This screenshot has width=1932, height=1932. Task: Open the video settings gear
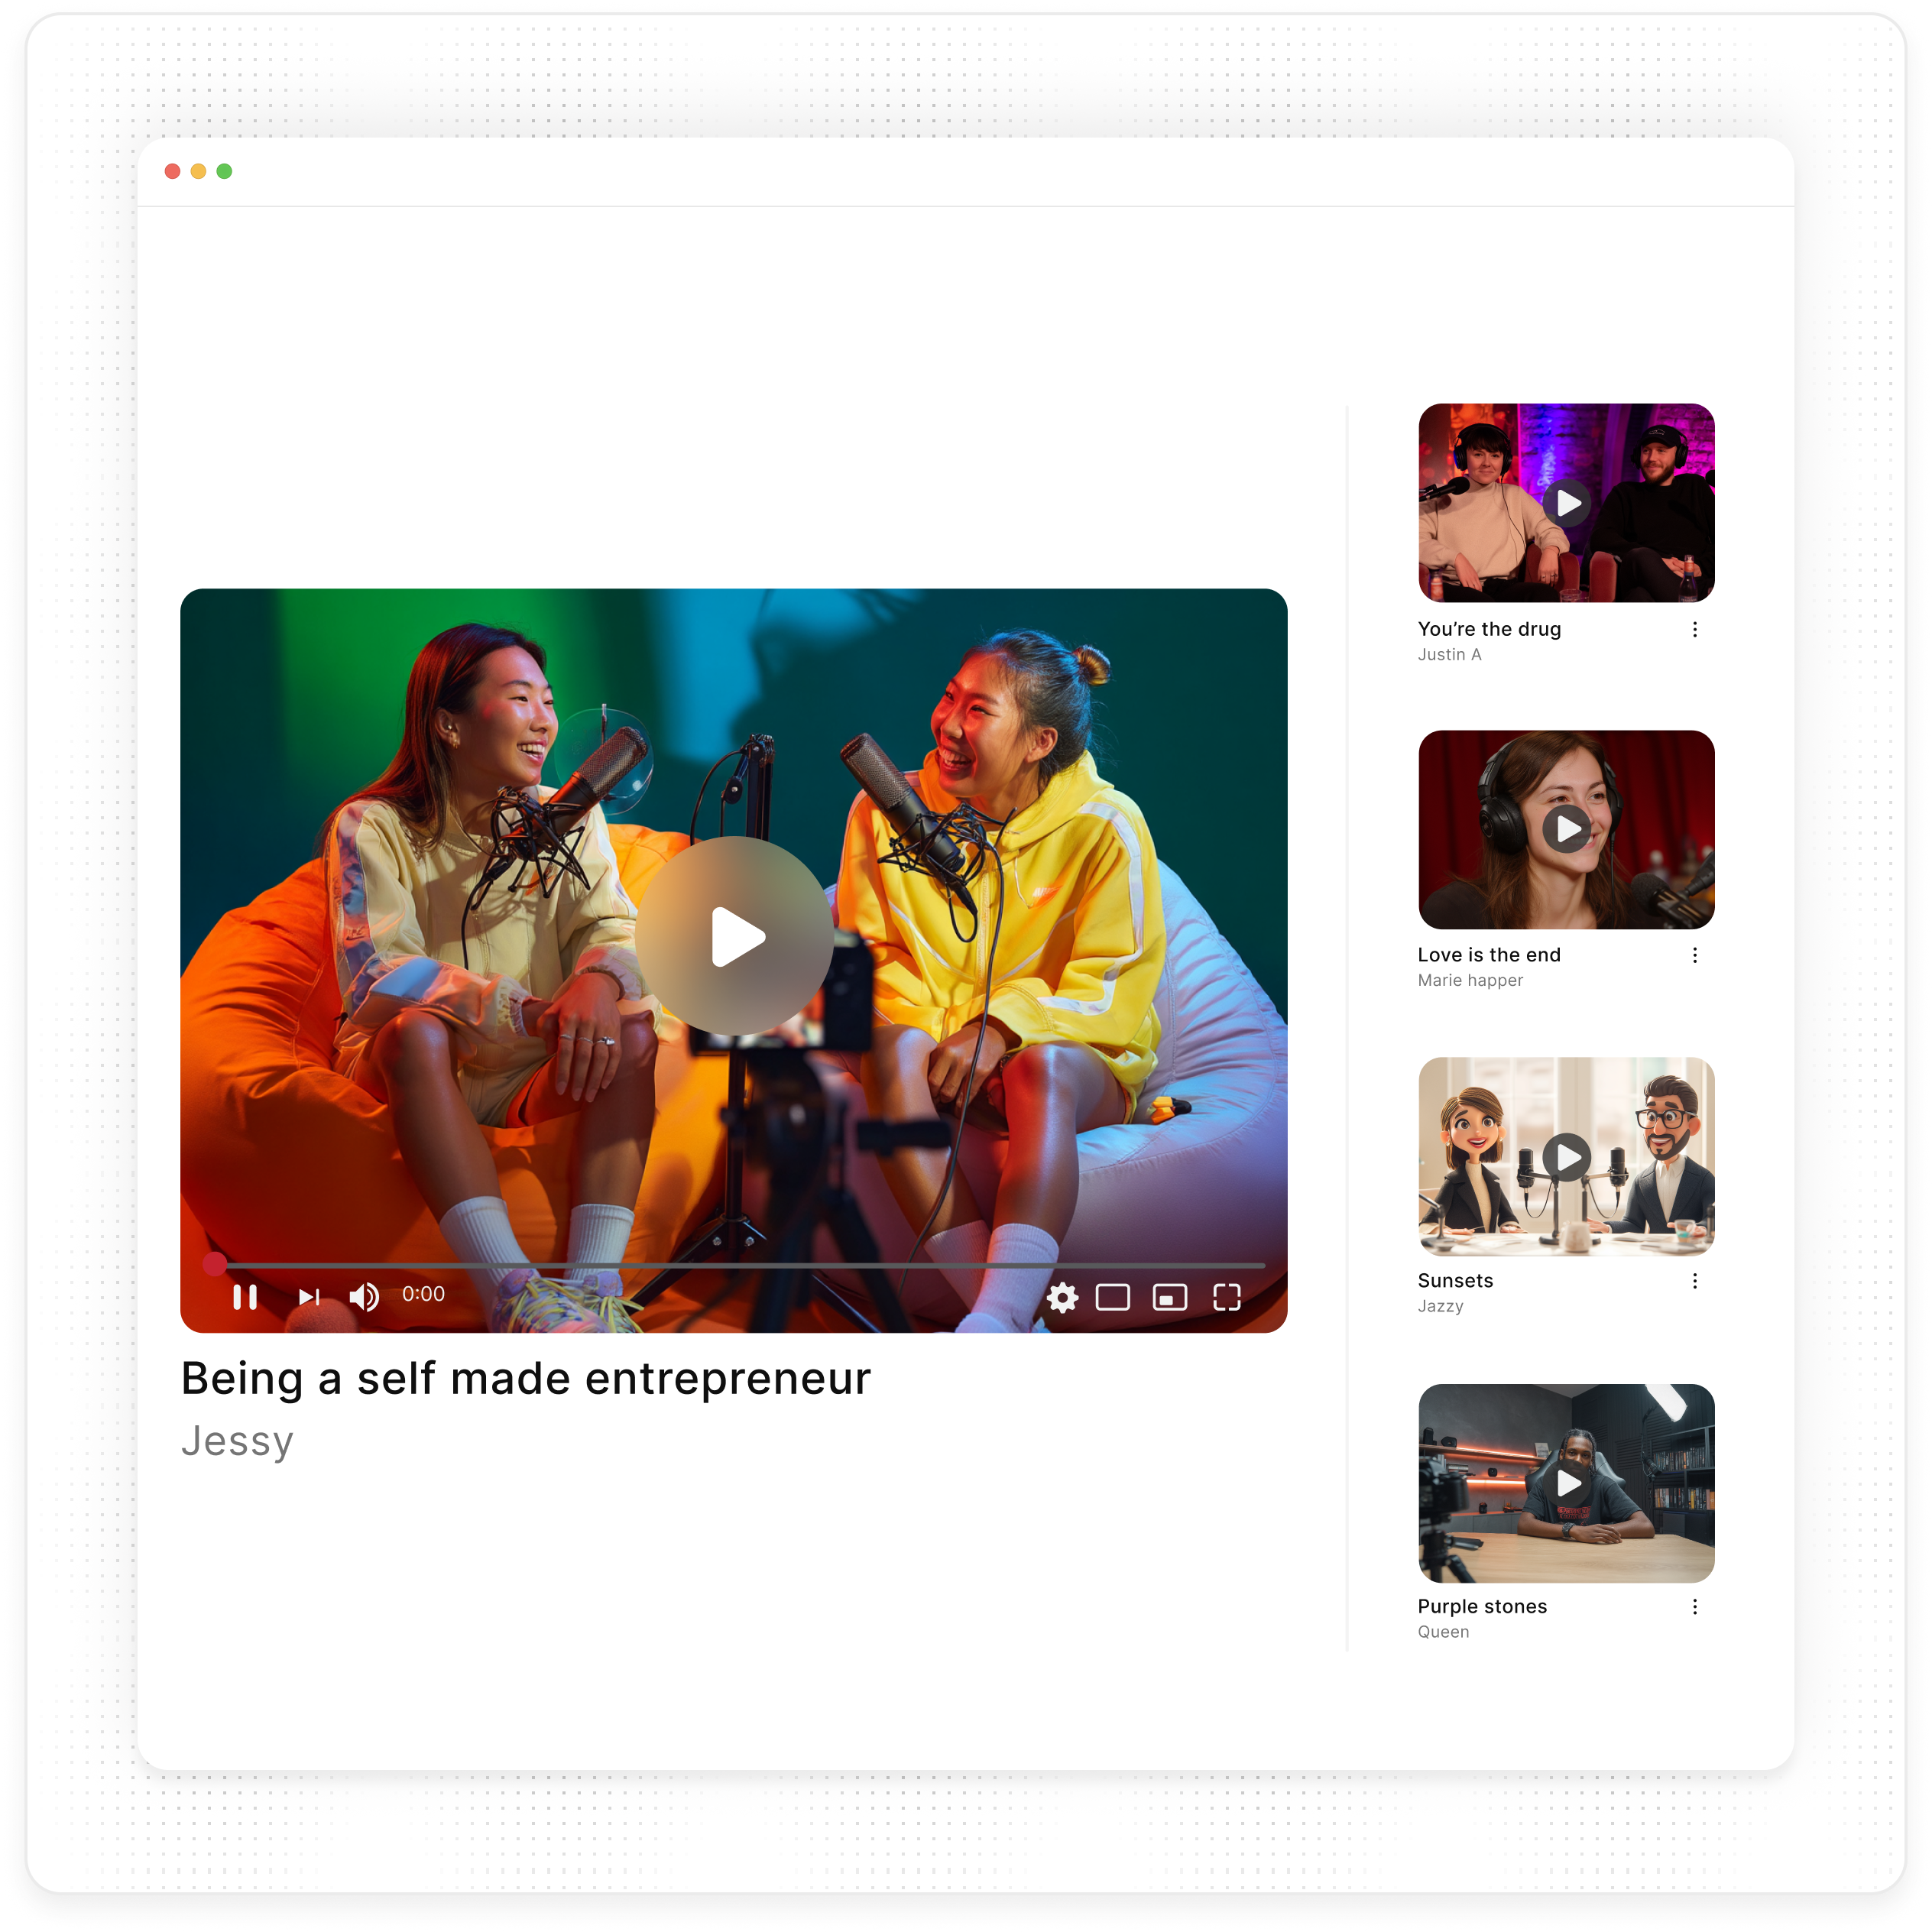pos(1062,1297)
